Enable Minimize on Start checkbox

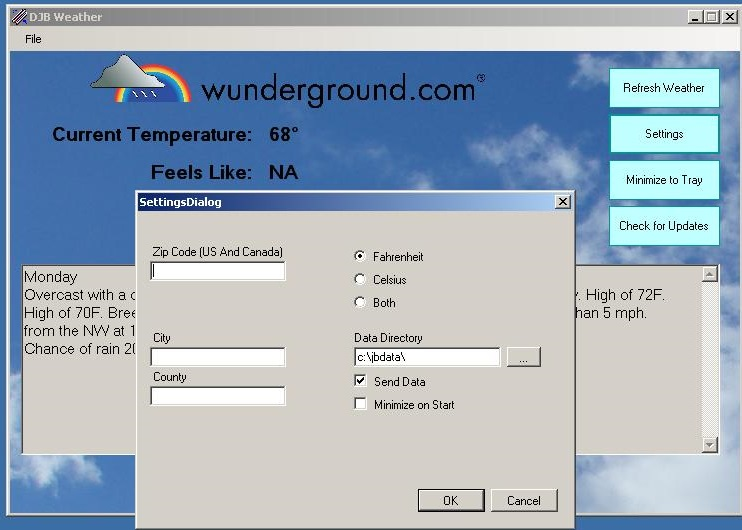click(x=361, y=405)
